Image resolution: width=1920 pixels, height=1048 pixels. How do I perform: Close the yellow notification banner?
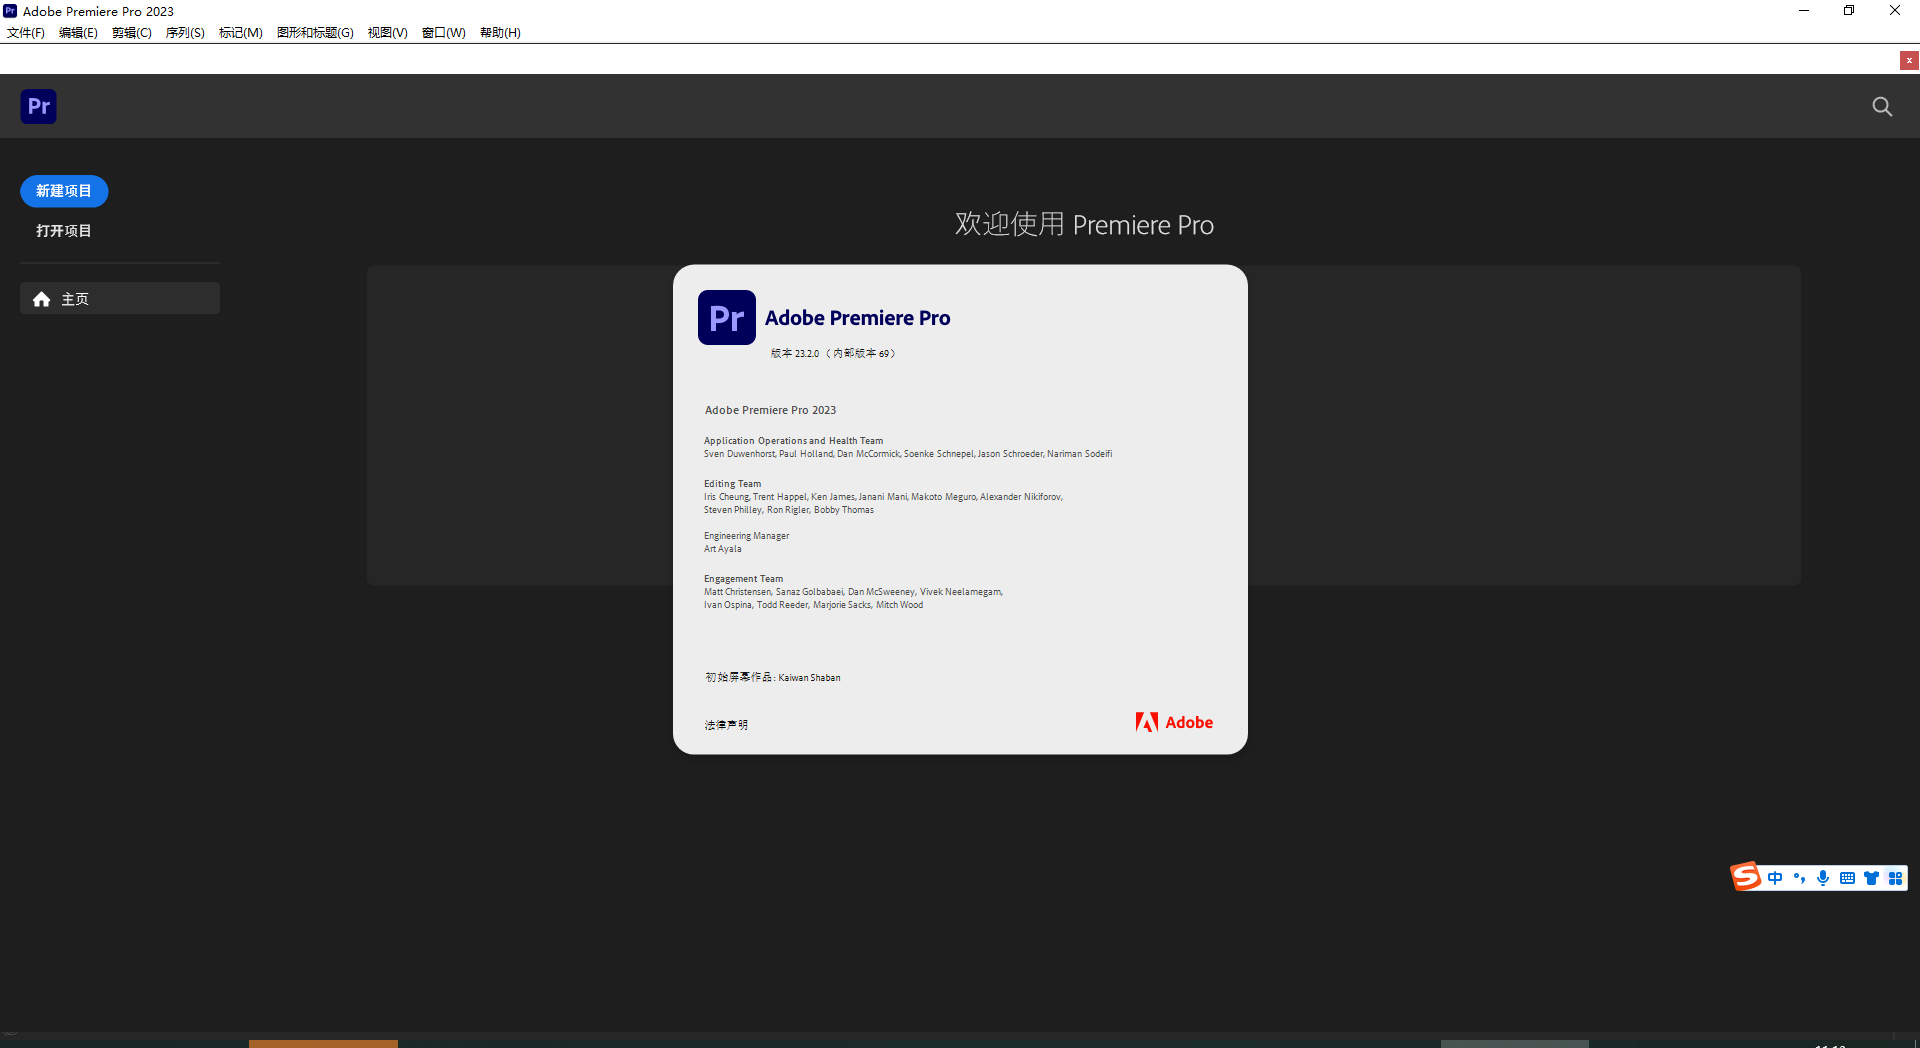tap(1908, 60)
